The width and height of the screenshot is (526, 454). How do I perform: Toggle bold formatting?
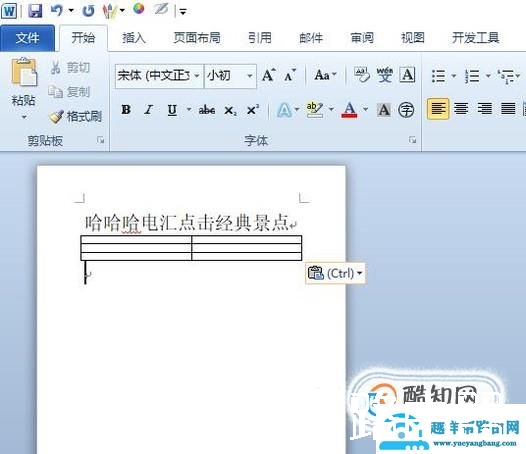126,109
